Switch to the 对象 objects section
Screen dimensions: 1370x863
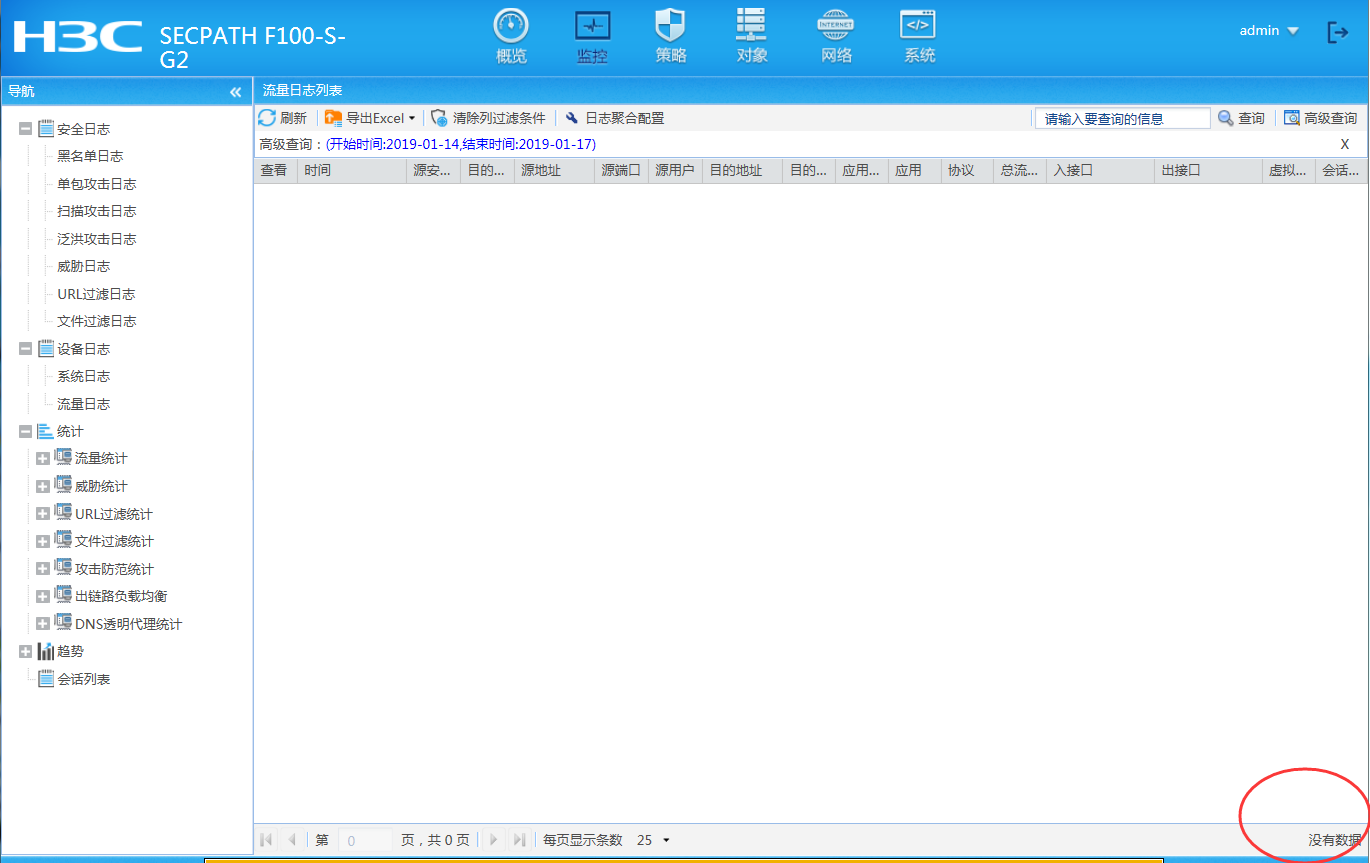[x=752, y=37]
